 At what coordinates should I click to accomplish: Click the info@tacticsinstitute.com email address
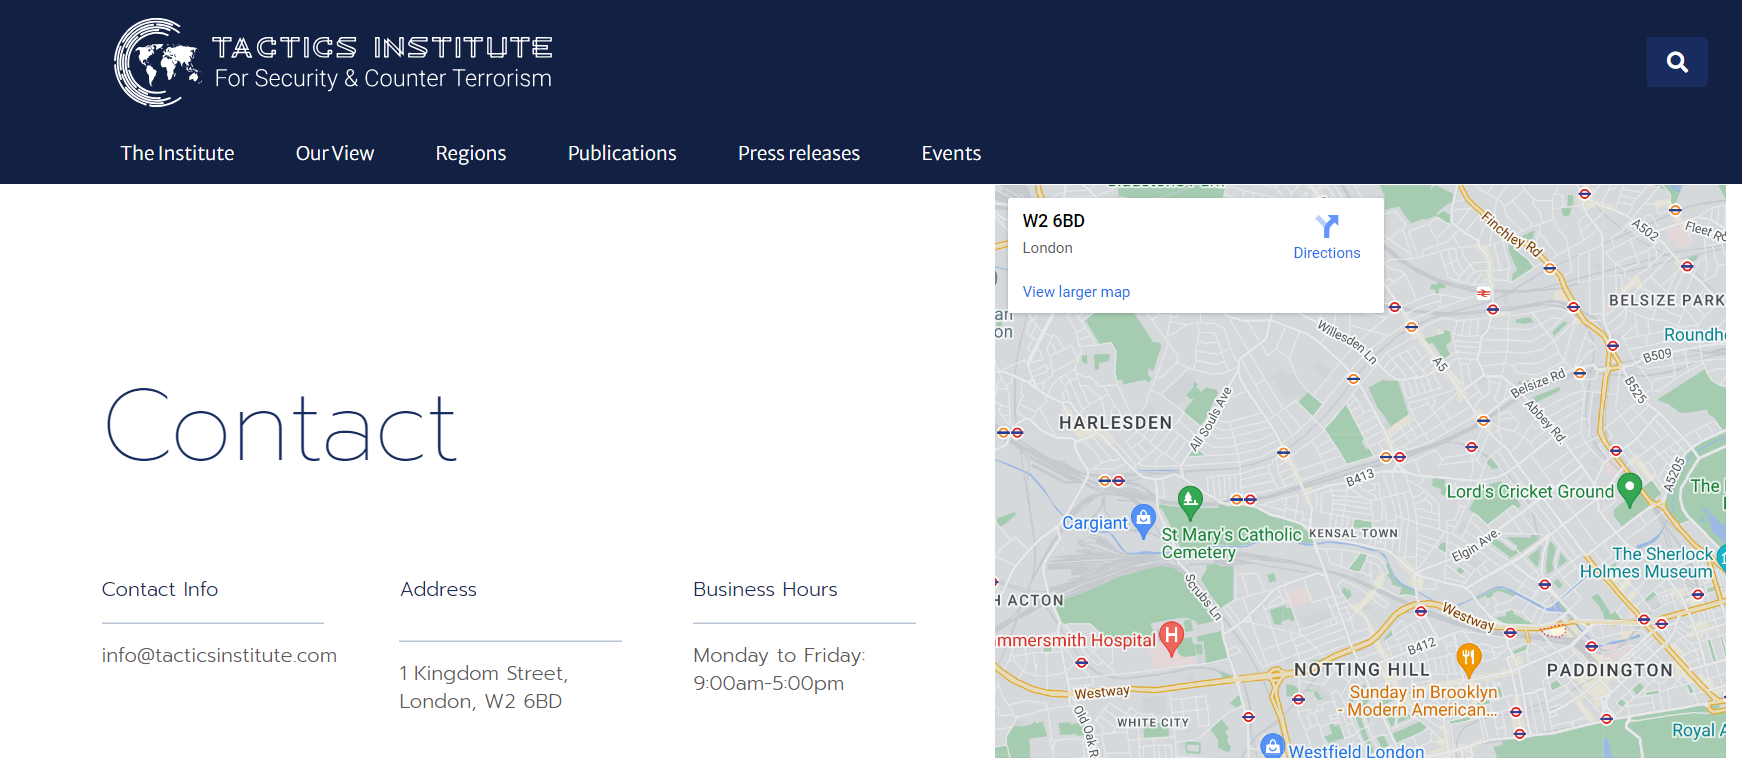click(219, 655)
